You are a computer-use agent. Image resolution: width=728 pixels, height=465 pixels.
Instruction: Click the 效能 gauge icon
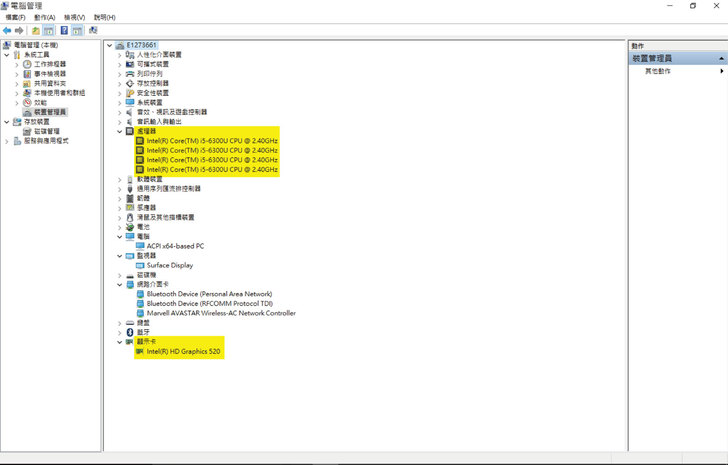point(27,103)
